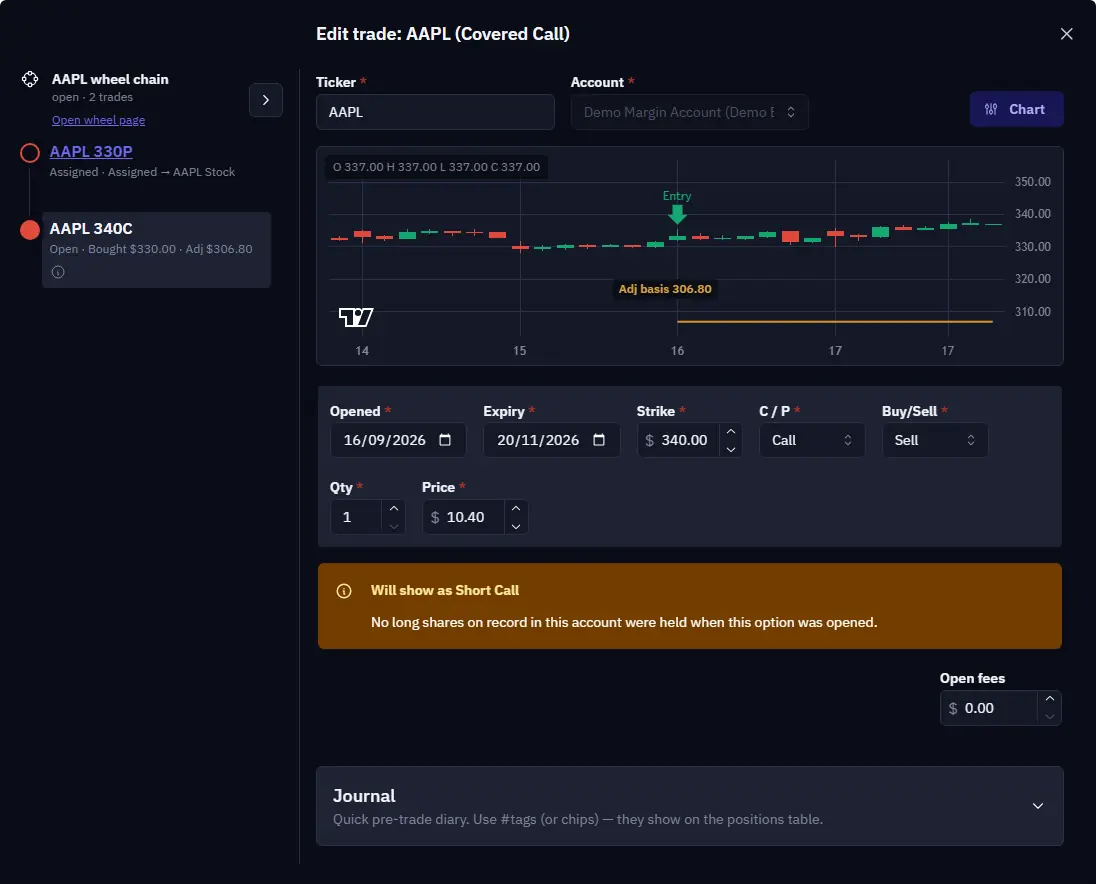The image size is (1096, 884).
Task: Open the C / P dropdown
Action: [812, 440]
